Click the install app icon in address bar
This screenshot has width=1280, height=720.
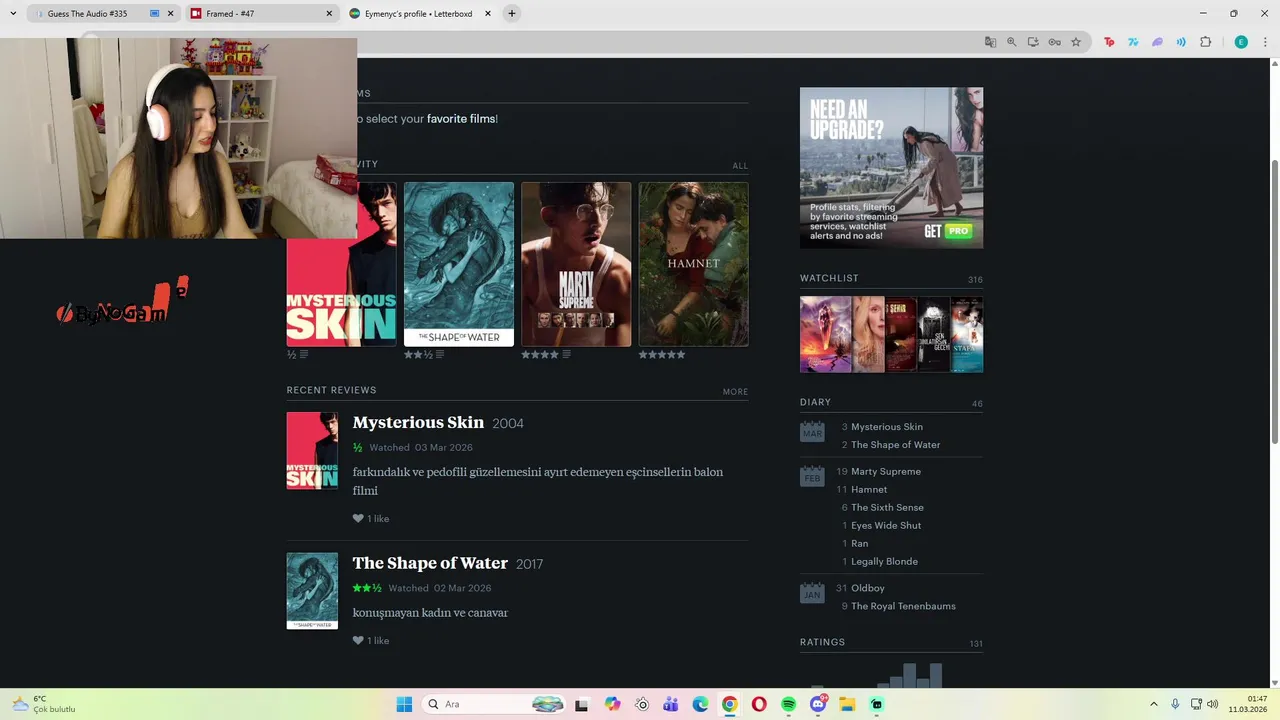pos(1033,42)
